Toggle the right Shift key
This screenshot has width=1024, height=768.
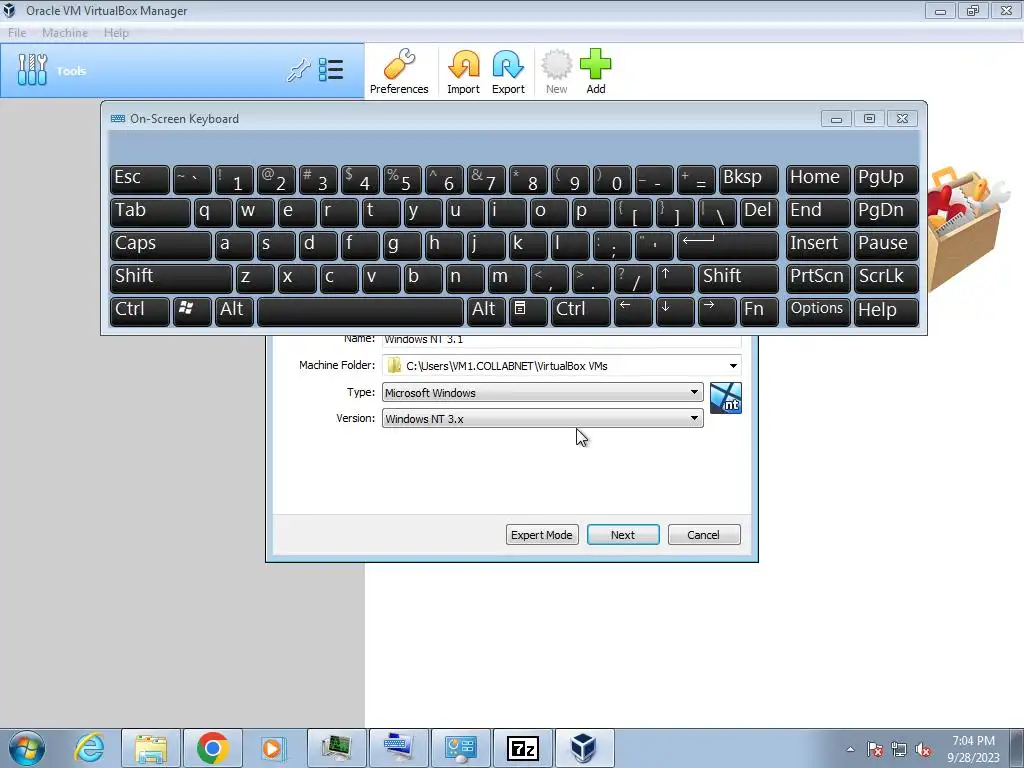click(739, 278)
